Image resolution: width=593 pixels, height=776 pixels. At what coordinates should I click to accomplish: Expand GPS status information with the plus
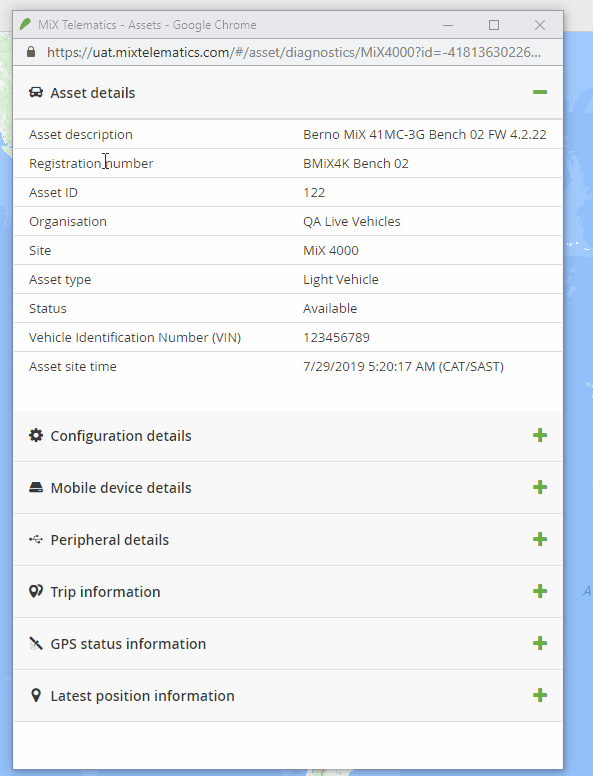(x=540, y=643)
